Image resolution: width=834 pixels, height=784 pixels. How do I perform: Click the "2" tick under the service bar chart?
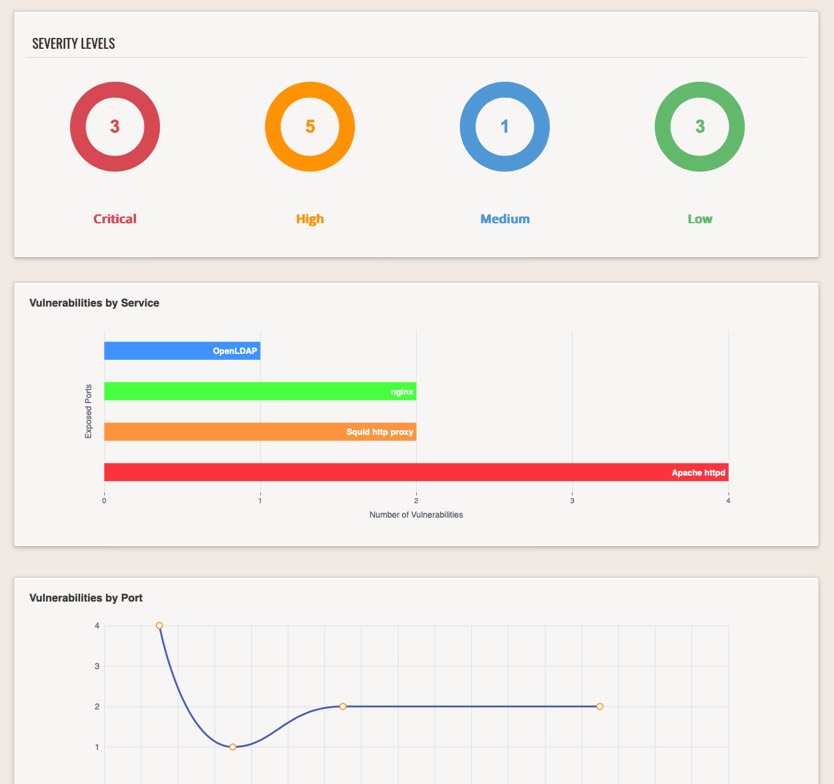(x=416, y=501)
